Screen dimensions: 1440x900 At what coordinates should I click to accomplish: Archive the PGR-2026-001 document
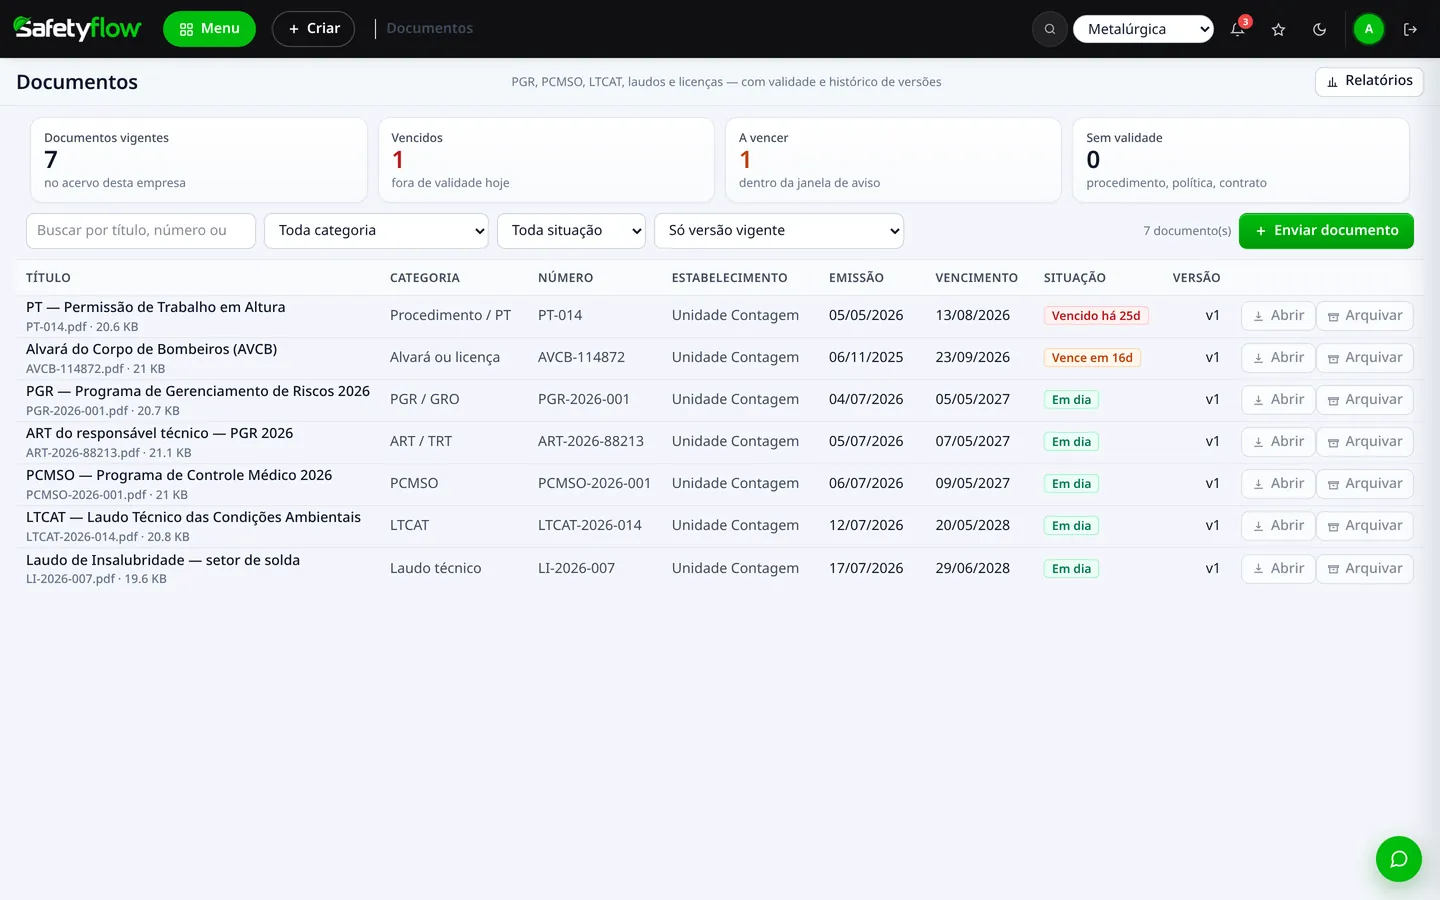1365,400
